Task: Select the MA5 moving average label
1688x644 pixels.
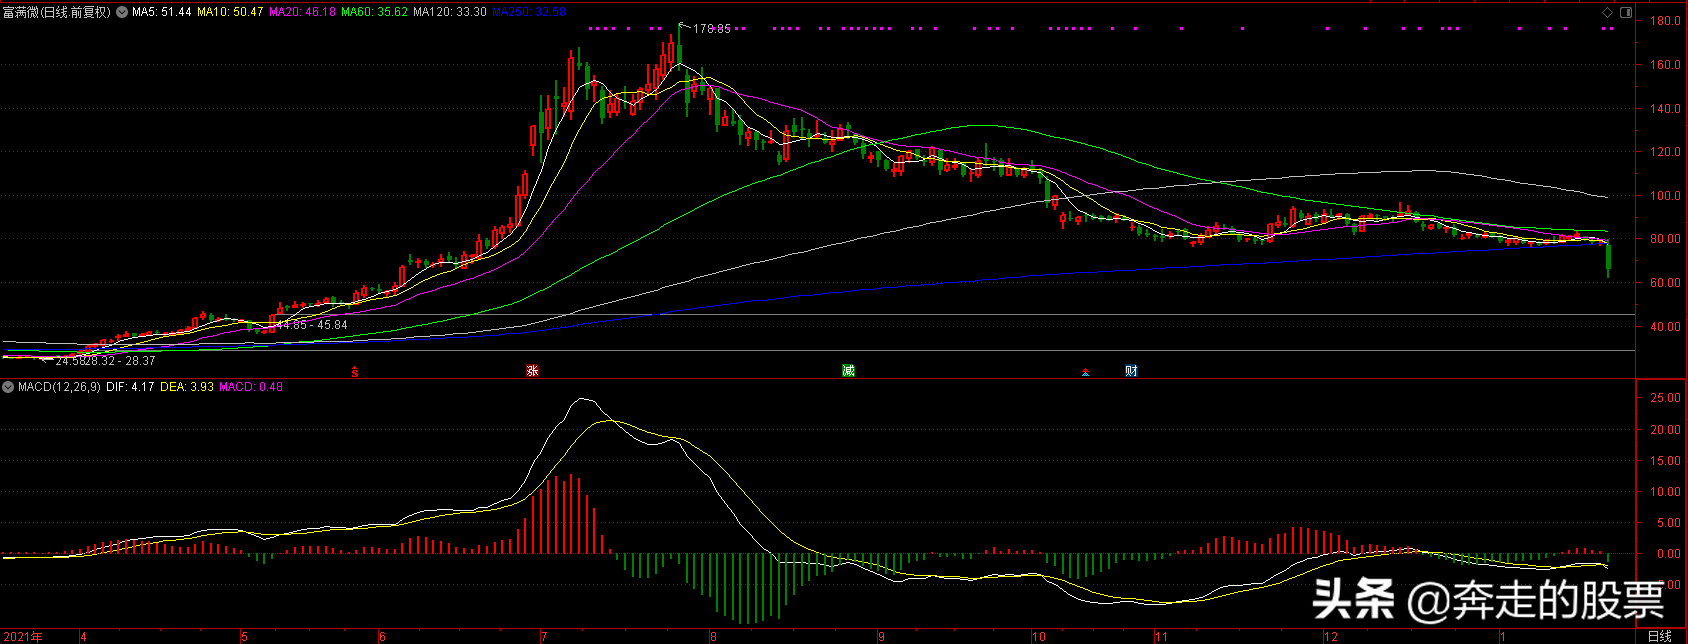Action: point(162,12)
